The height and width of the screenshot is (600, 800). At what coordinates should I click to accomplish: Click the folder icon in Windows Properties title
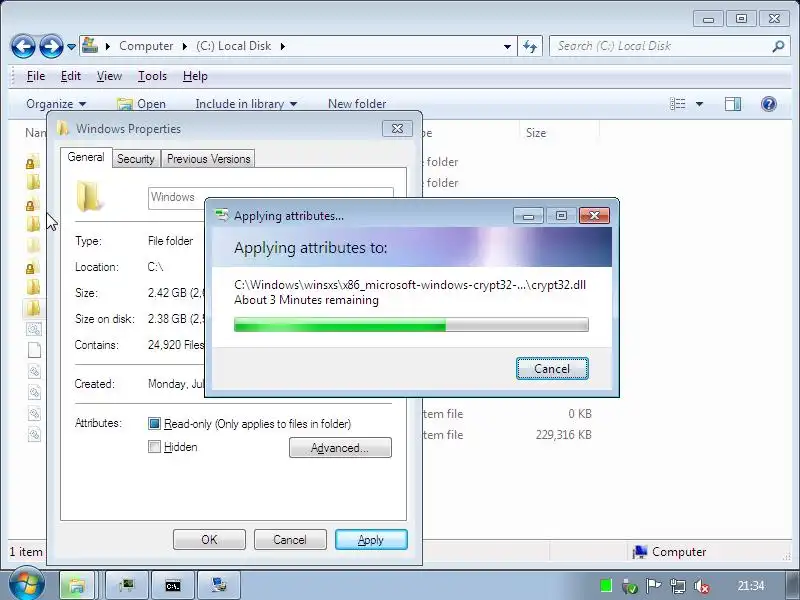[x=63, y=128]
